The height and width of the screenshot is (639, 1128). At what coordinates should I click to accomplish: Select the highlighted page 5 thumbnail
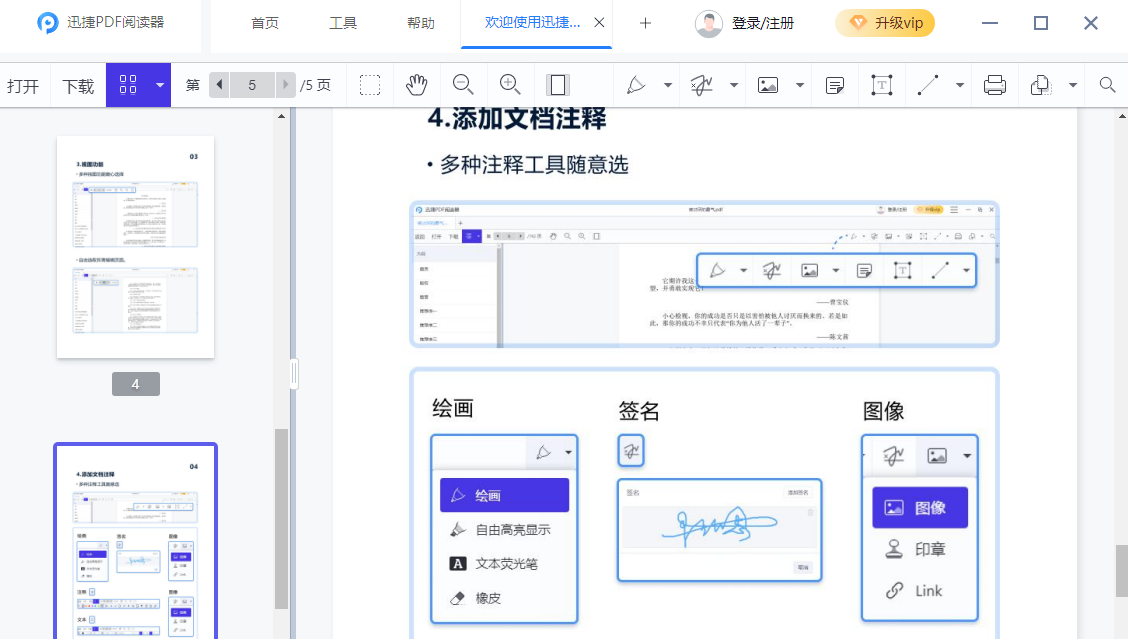click(x=135, y=541)
